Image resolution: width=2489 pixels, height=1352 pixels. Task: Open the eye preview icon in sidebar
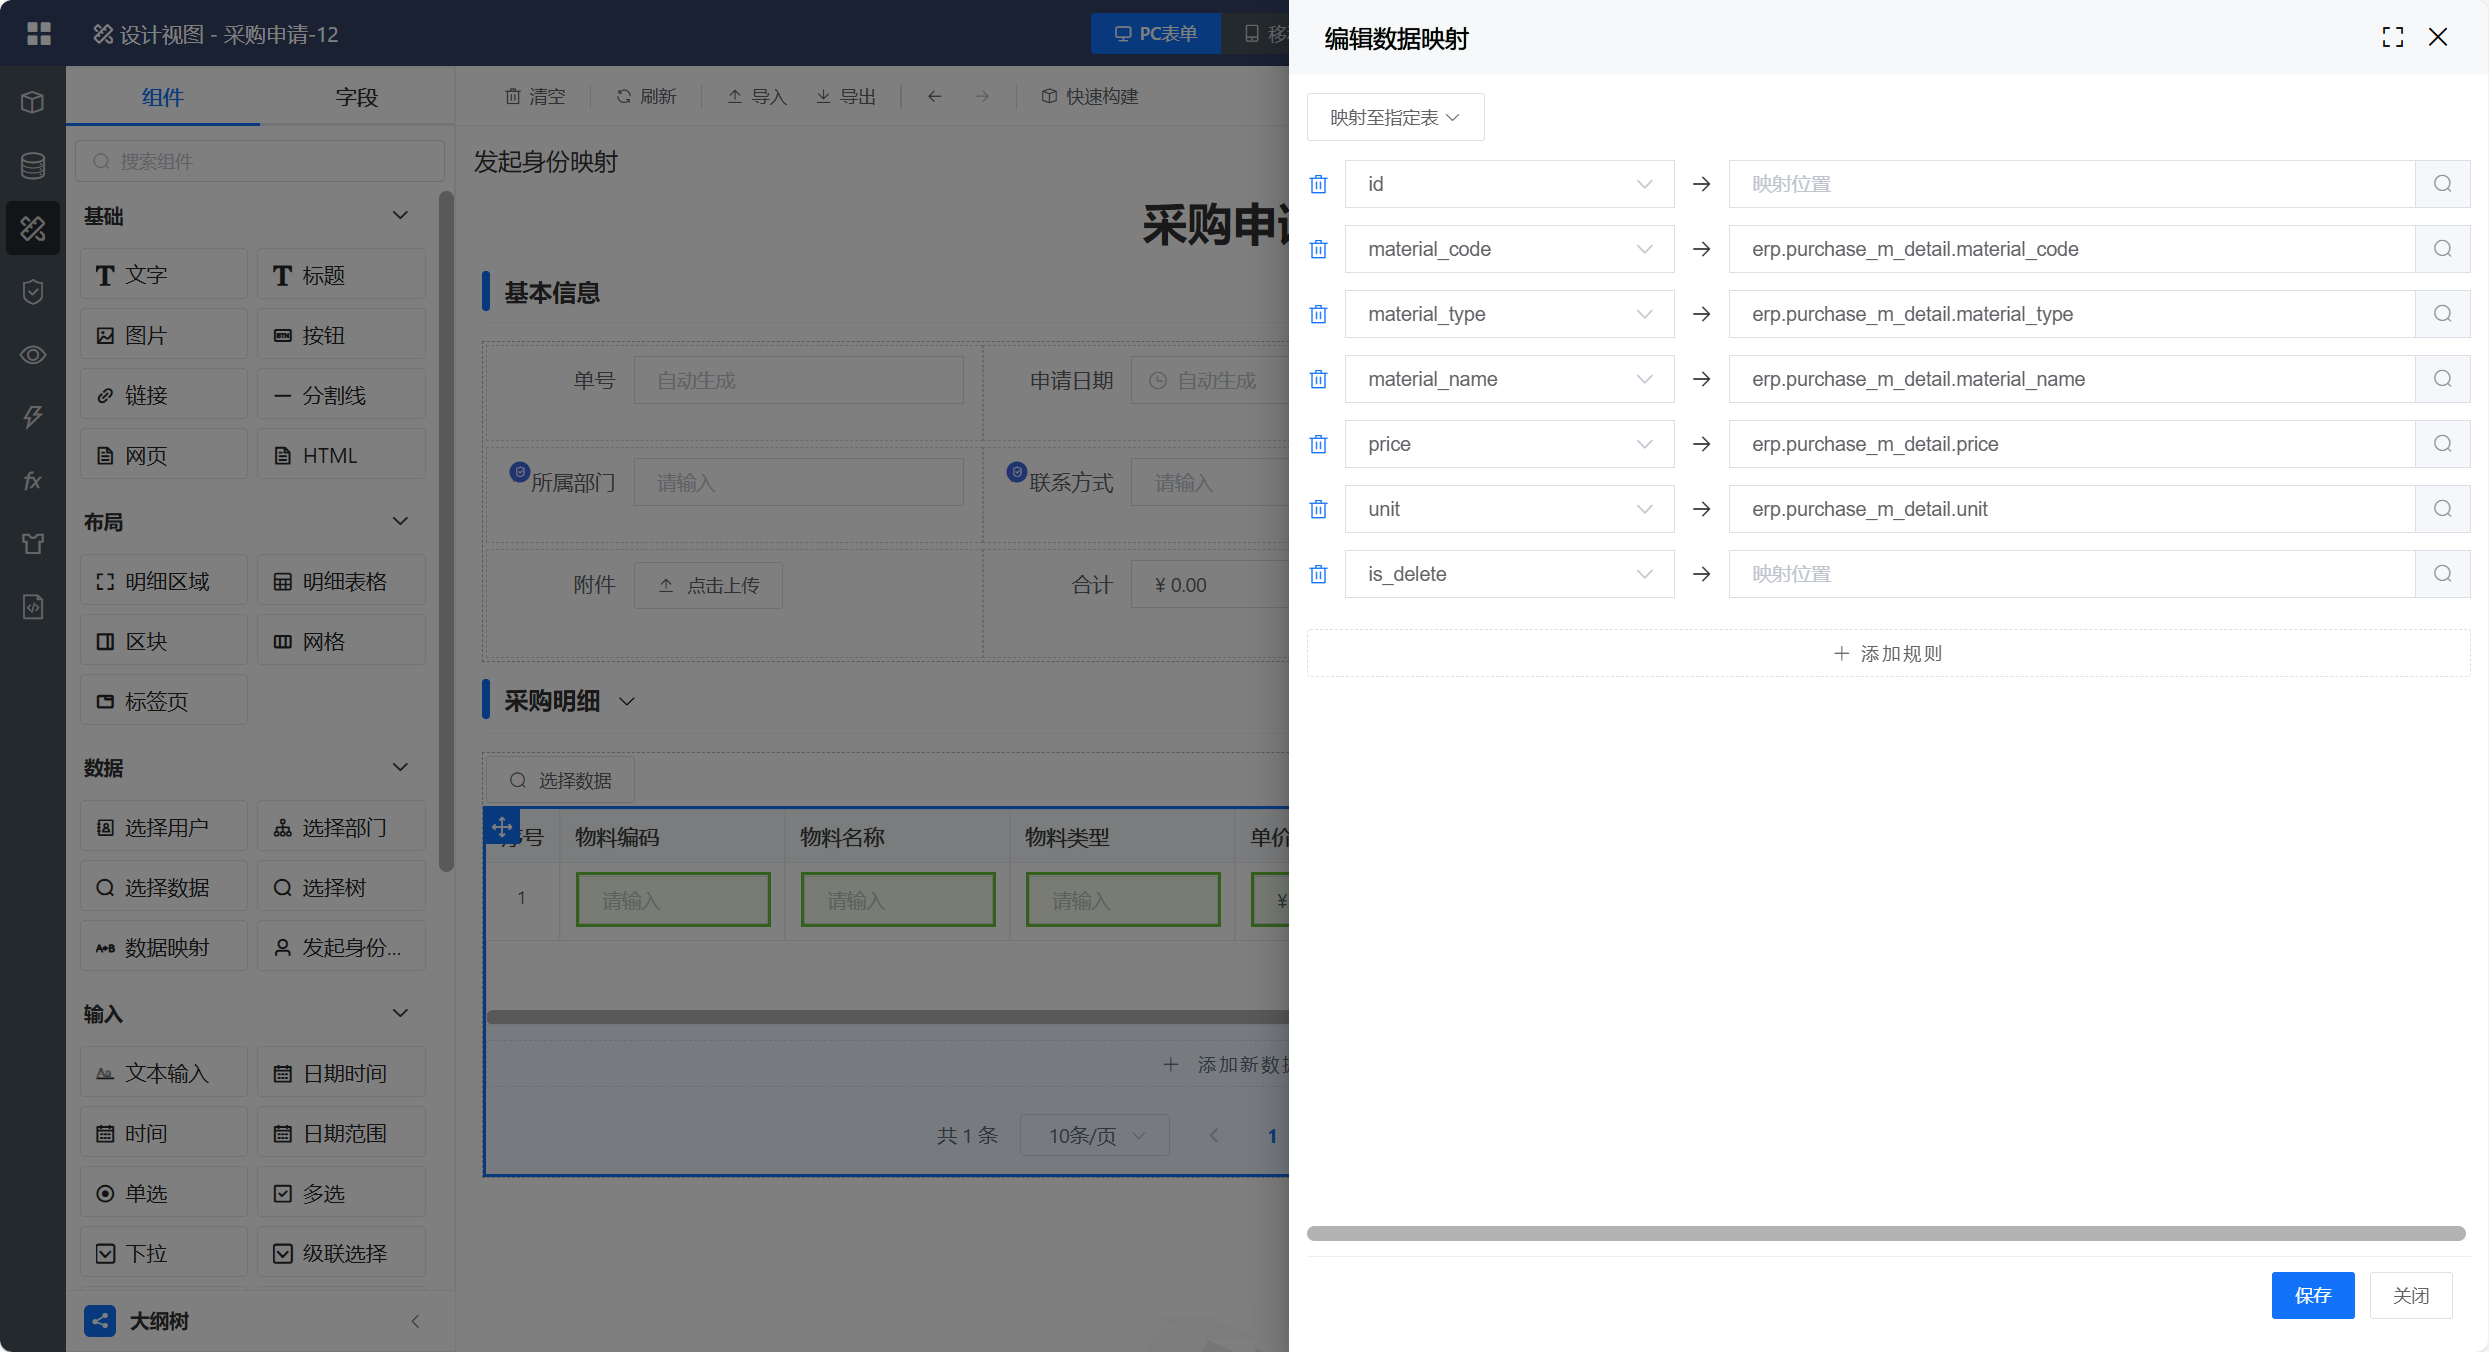[x=33, y=355]
